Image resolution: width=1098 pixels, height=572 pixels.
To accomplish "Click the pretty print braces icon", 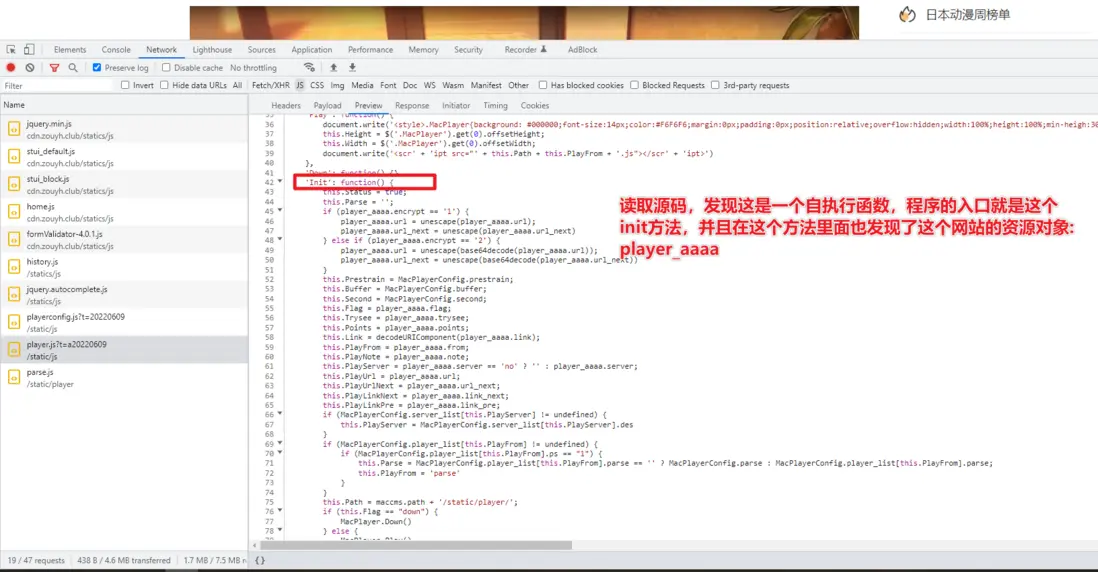I will click(260, 560).
